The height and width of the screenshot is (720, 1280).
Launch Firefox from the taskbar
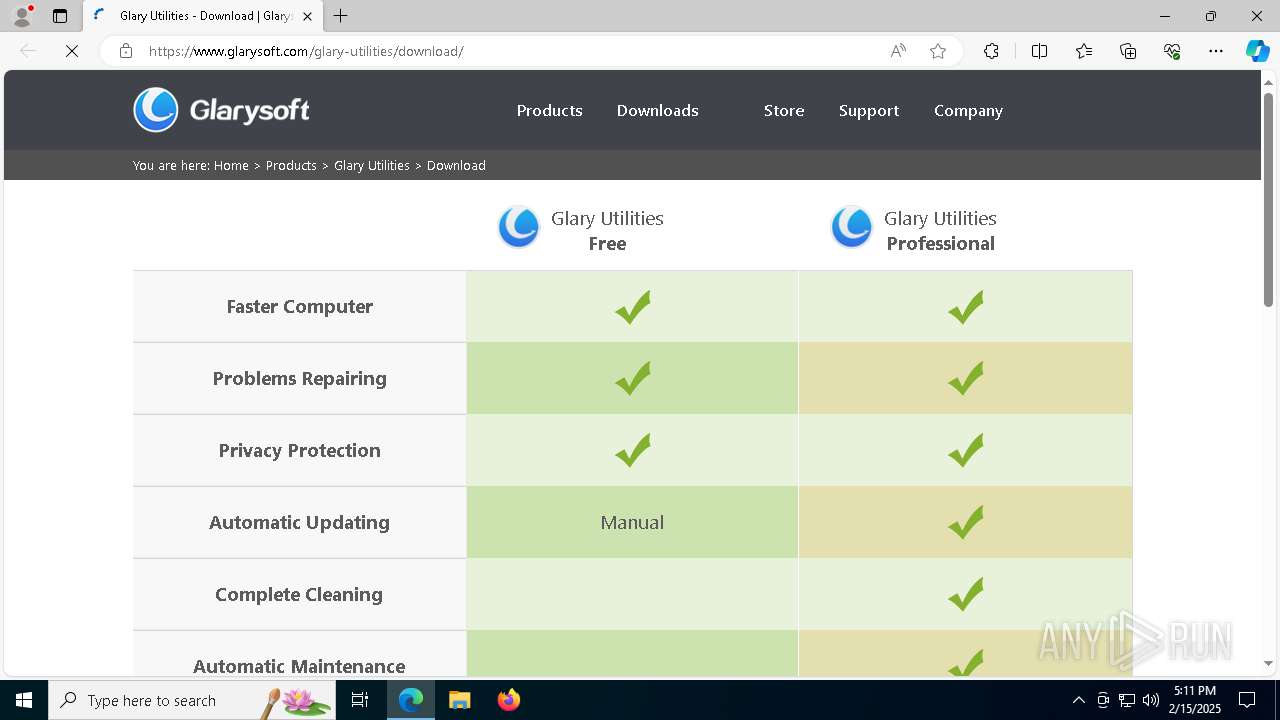pos(509,700)
